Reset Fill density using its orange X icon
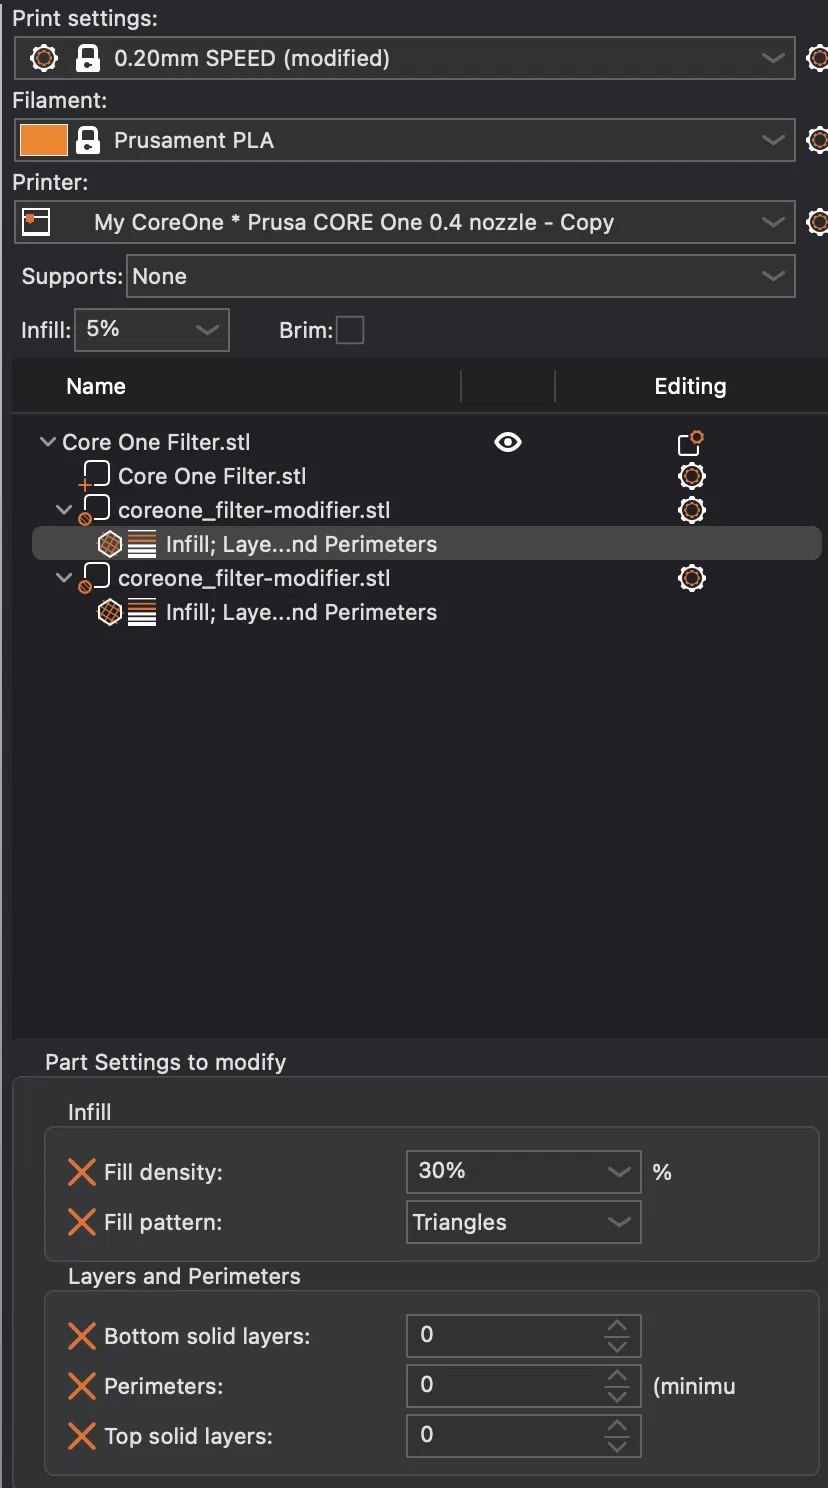This screenshot has height=1488, width=828. point(82,1171)
